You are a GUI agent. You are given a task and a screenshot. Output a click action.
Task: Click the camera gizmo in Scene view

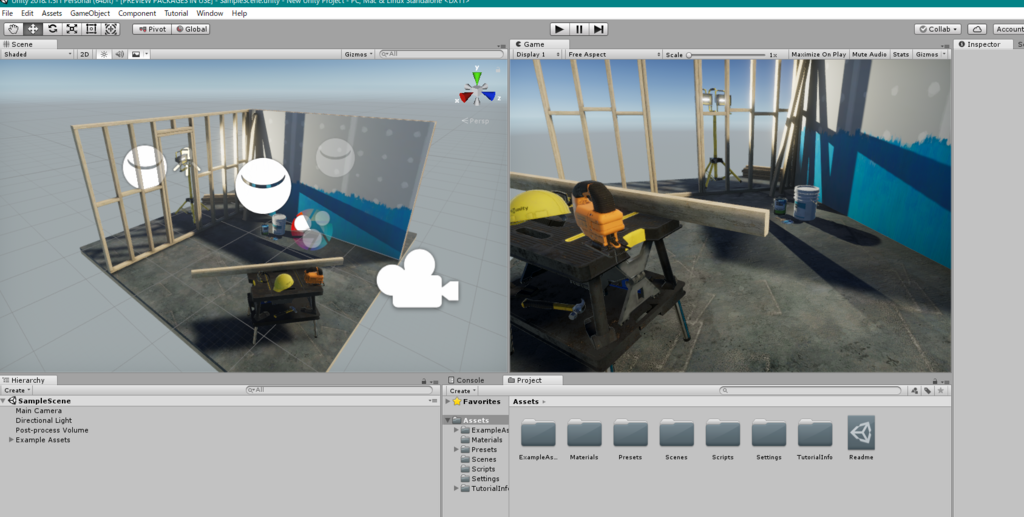pos(417,278)
